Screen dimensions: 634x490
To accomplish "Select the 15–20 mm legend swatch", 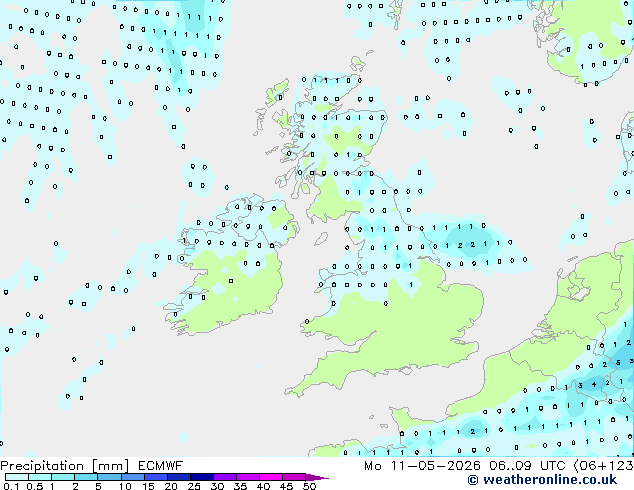I will click(156, 477).
